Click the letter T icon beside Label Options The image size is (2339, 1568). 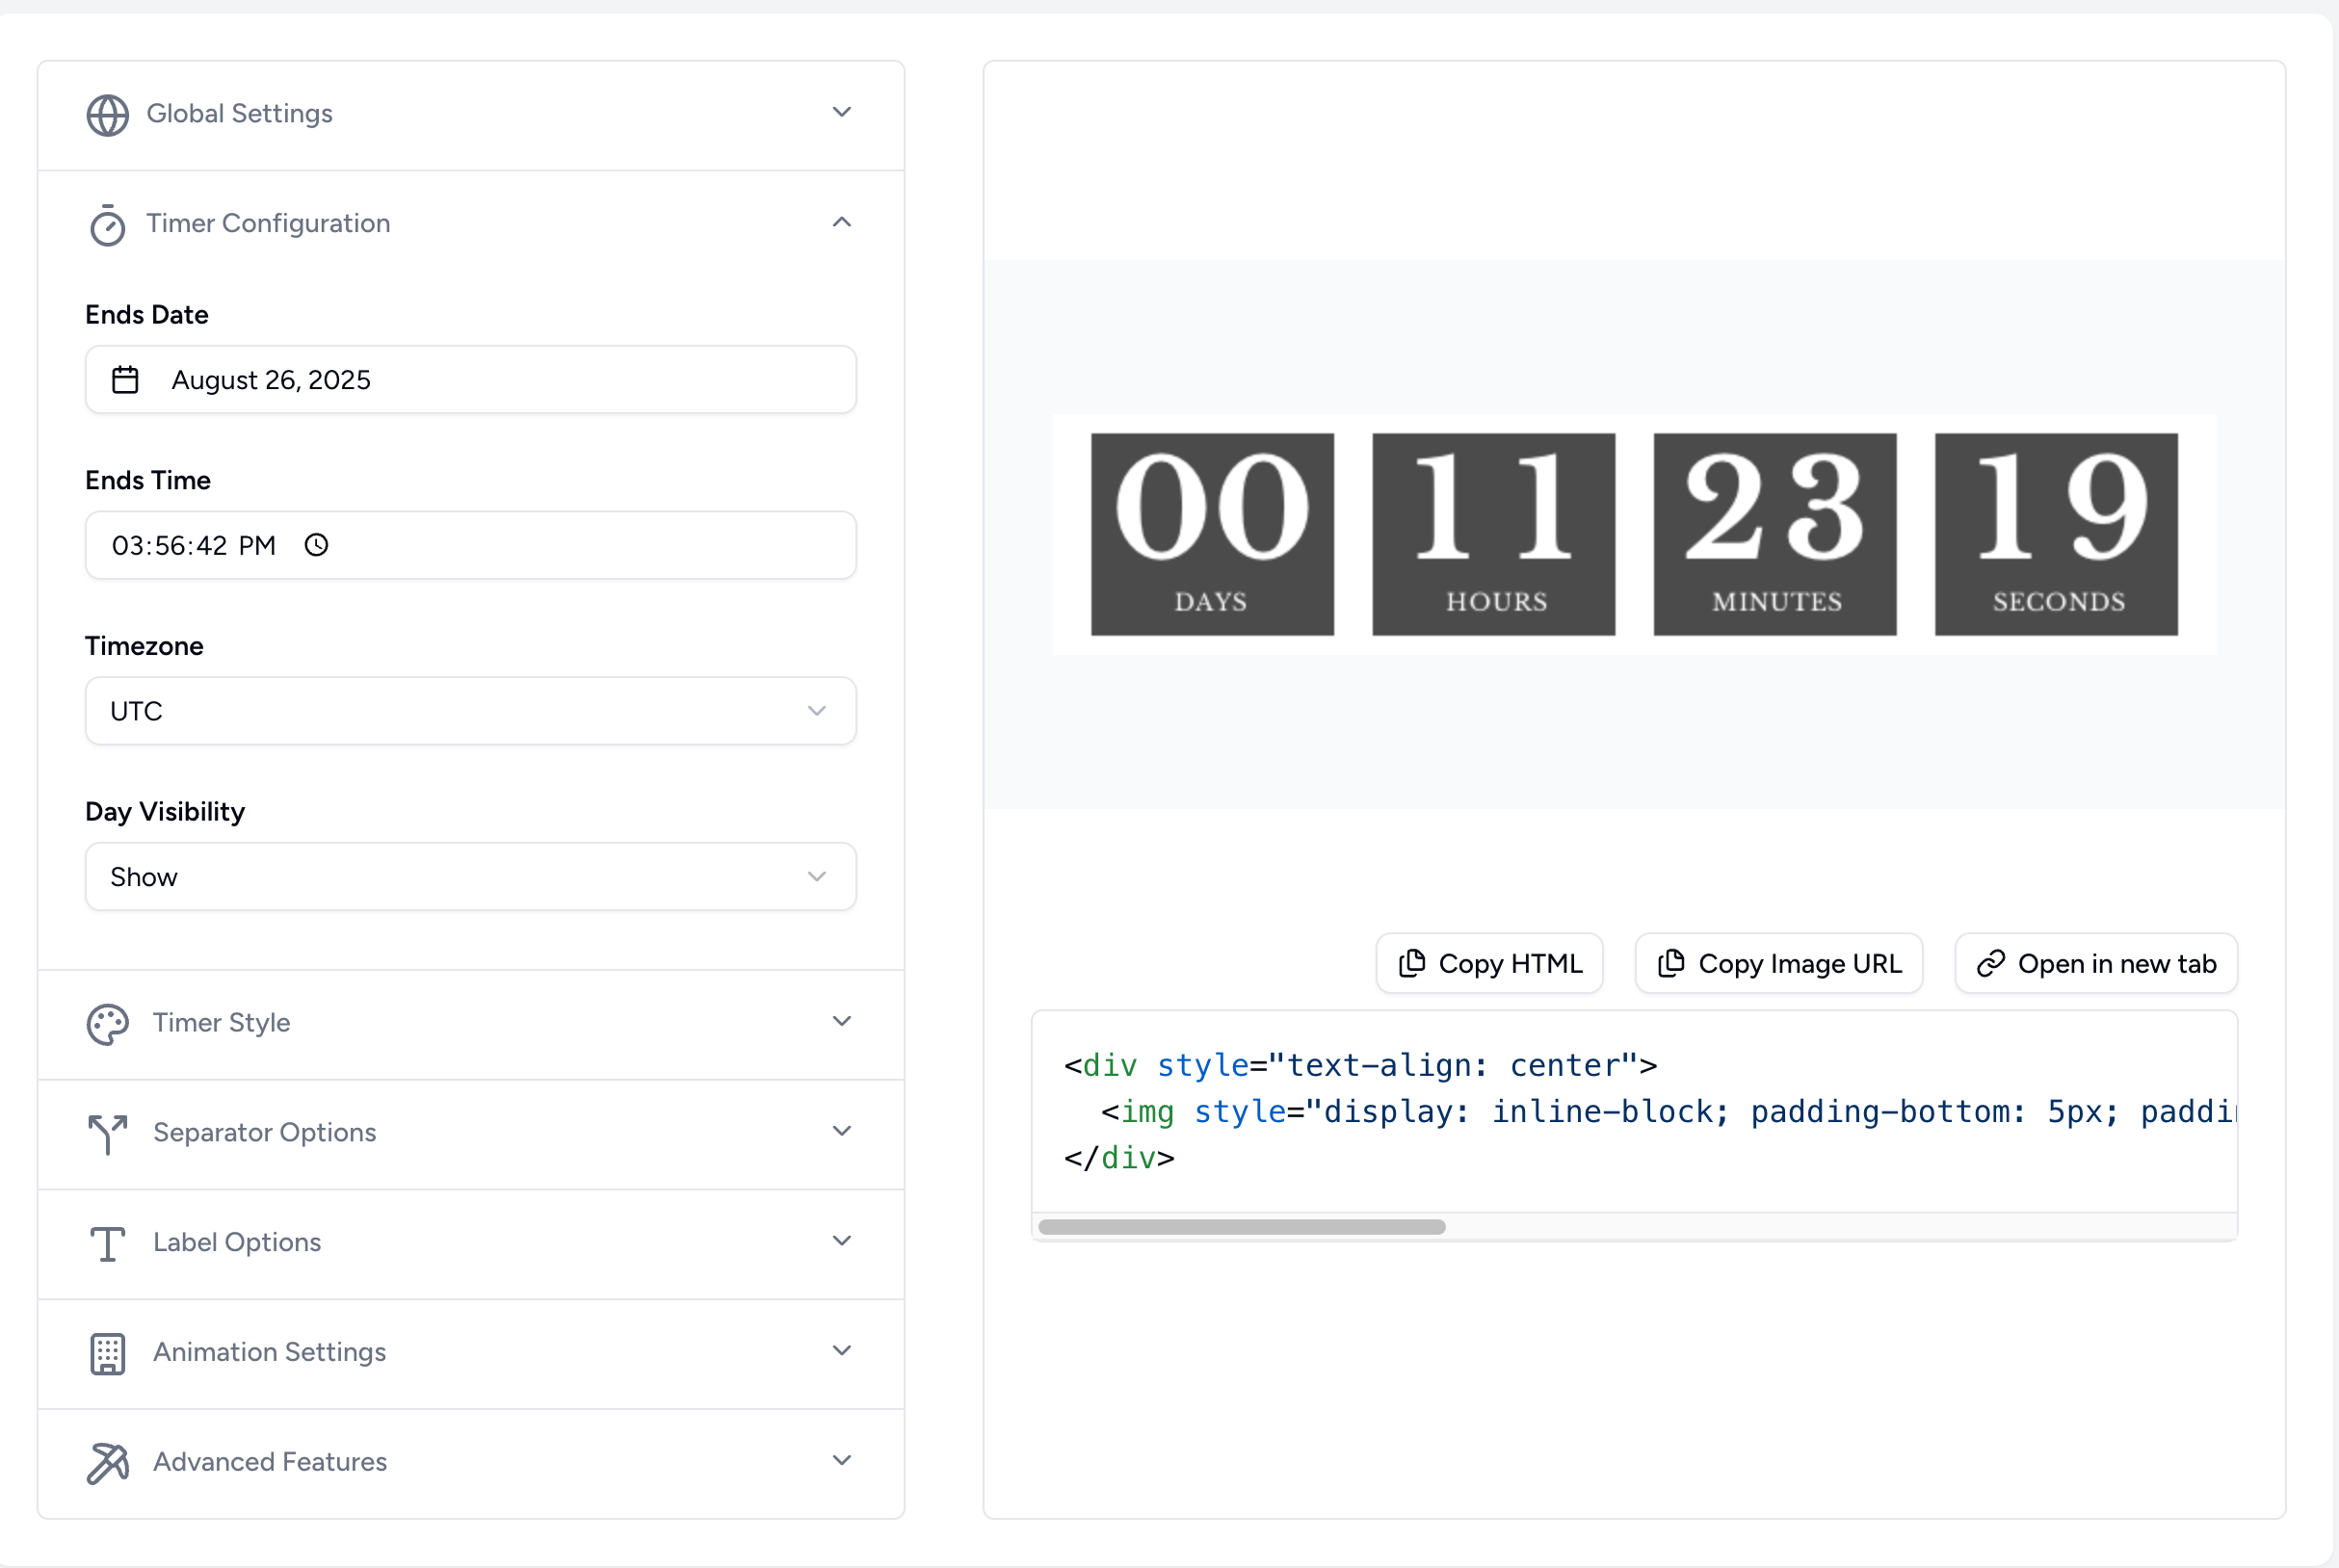[107, 1243]
